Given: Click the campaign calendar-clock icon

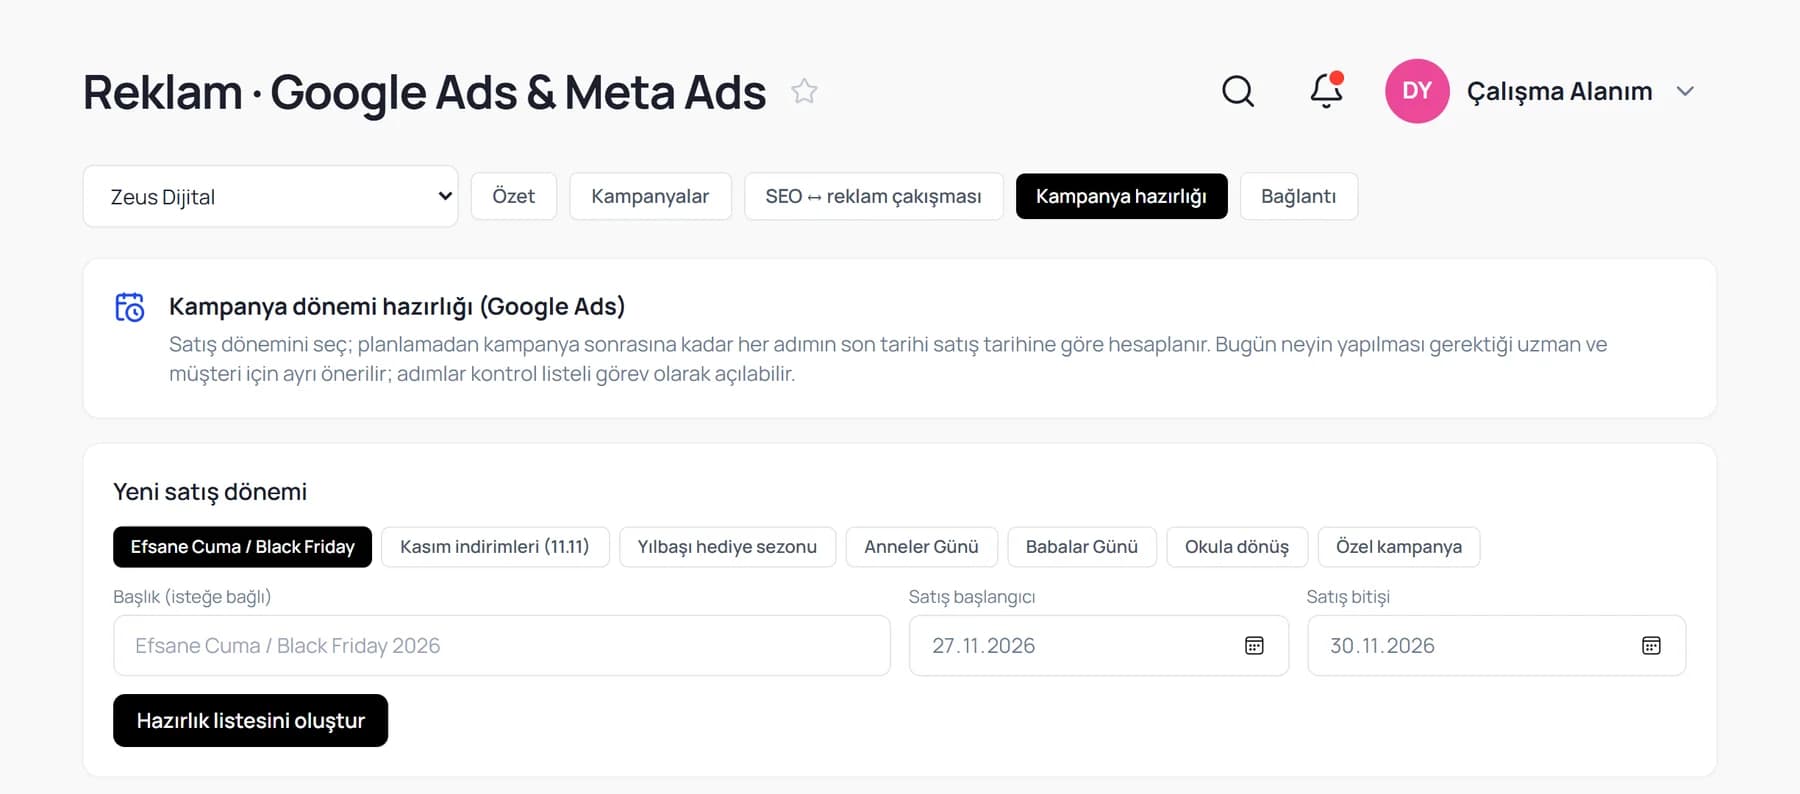Looking at the screenshot, I should [130, 307].
